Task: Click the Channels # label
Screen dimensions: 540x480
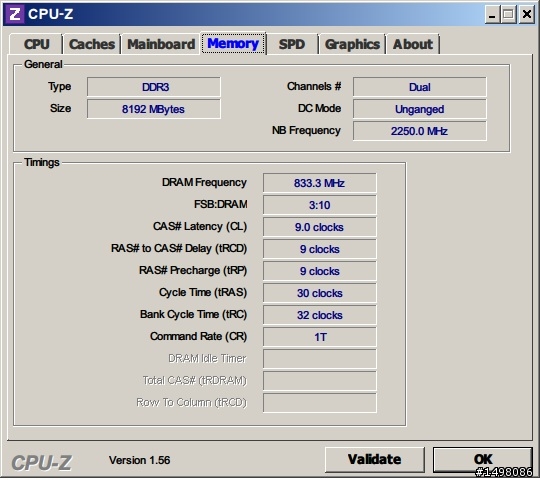Action: 314,86
